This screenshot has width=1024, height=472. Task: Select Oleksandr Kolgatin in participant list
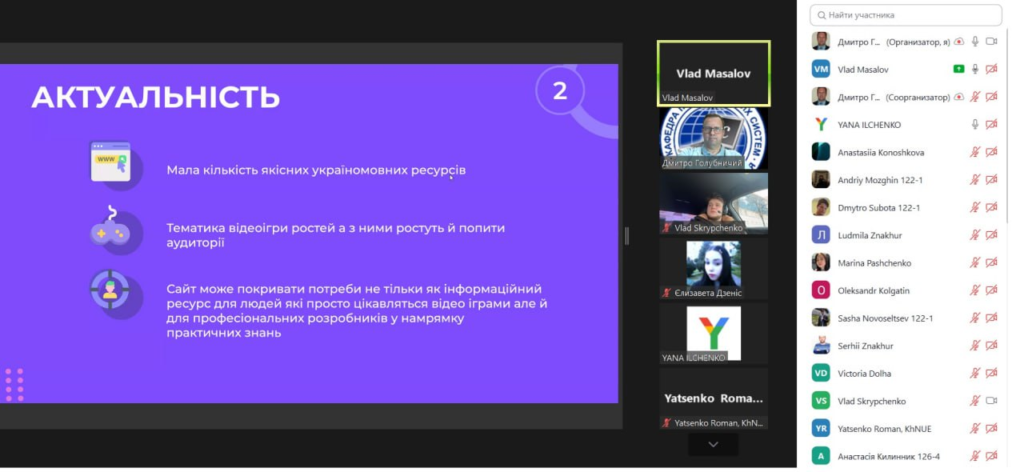(x=872, y=290)
